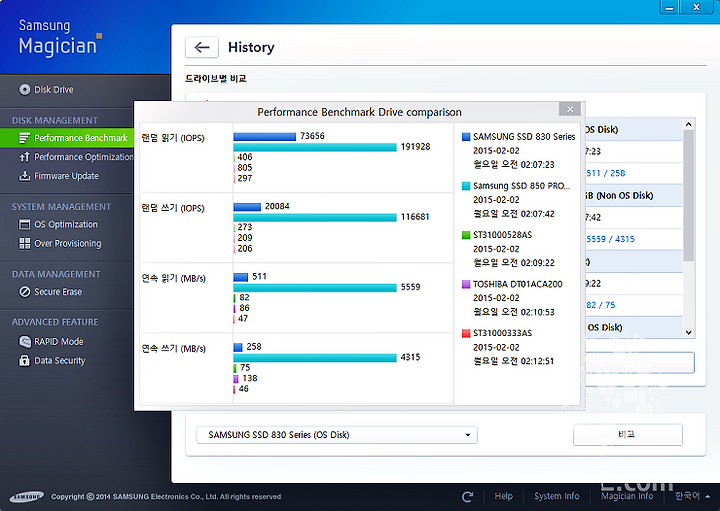Click the scroll up arrow of the history list
Screen dimensions: 720x511
[688, 124]
